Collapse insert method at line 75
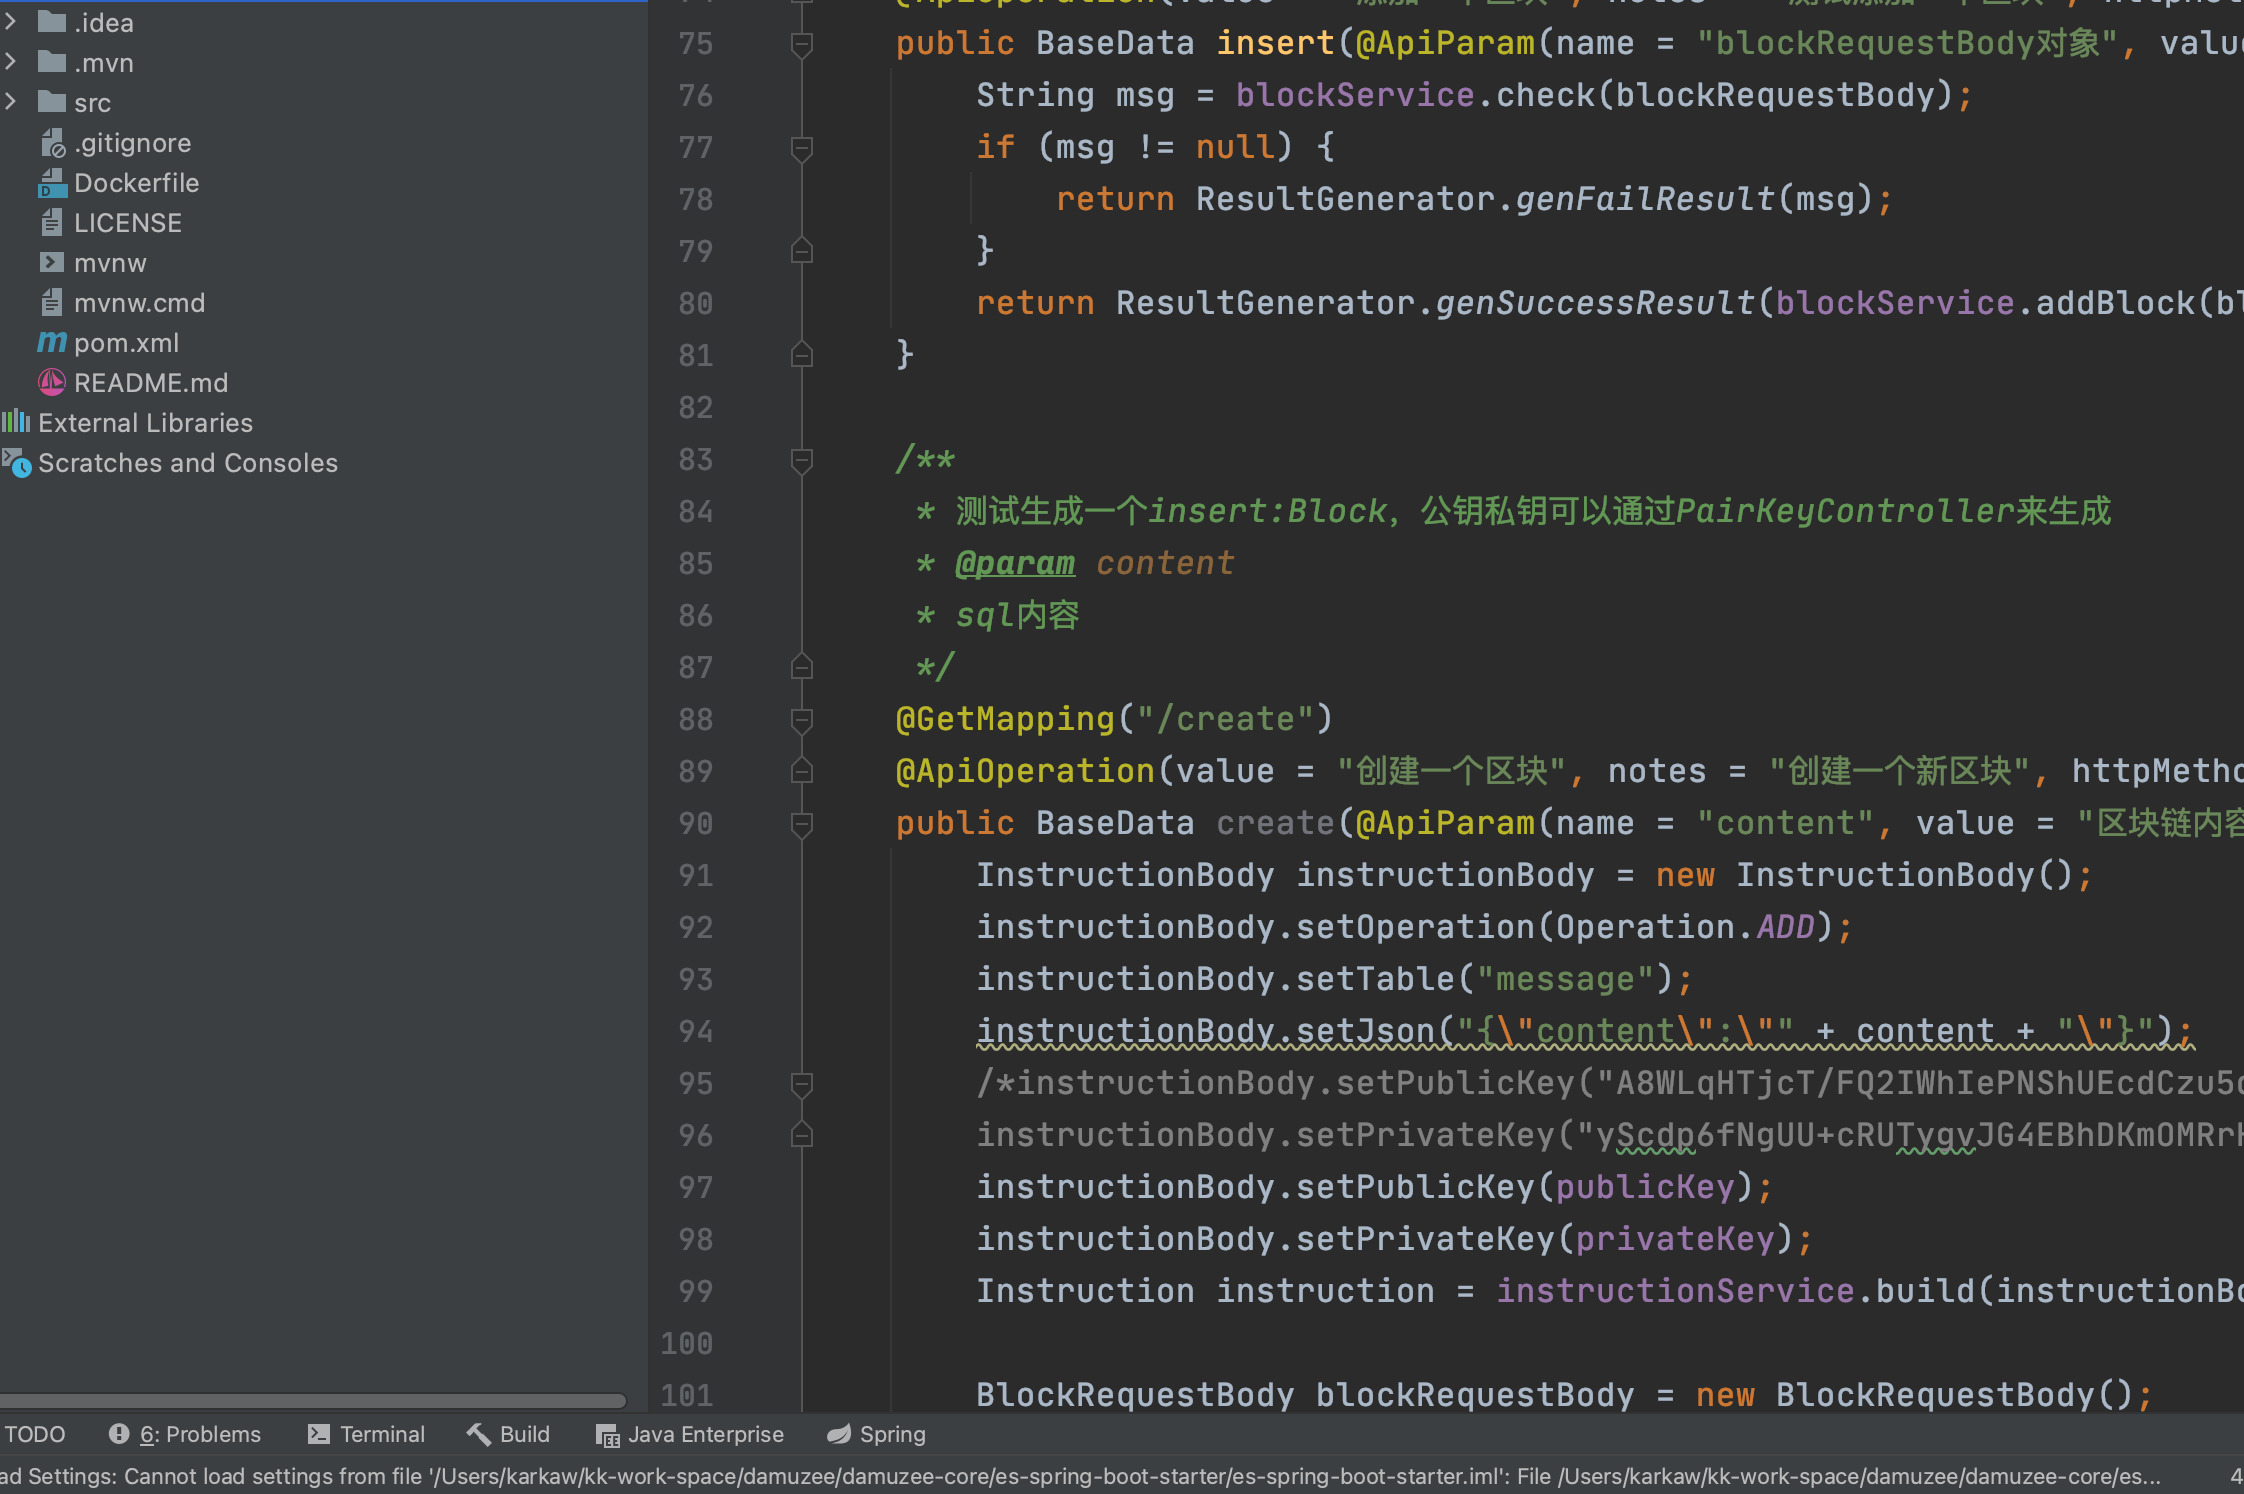2244x1494 pixels. 802,44
